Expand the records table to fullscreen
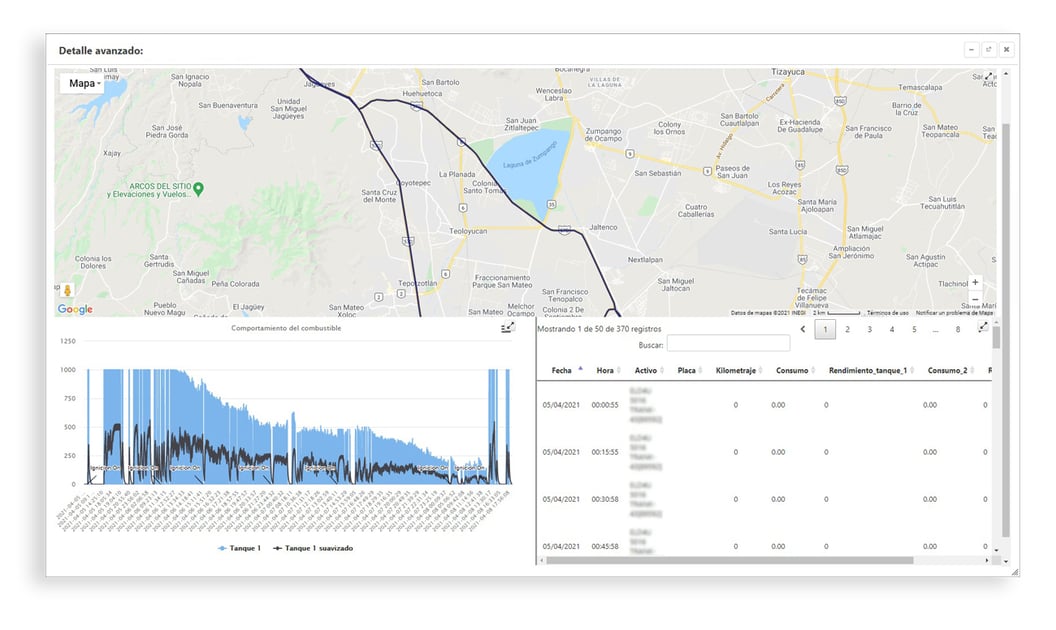Image resolution: width=1056 pixels, height=630 pixels. pos(983,327)
